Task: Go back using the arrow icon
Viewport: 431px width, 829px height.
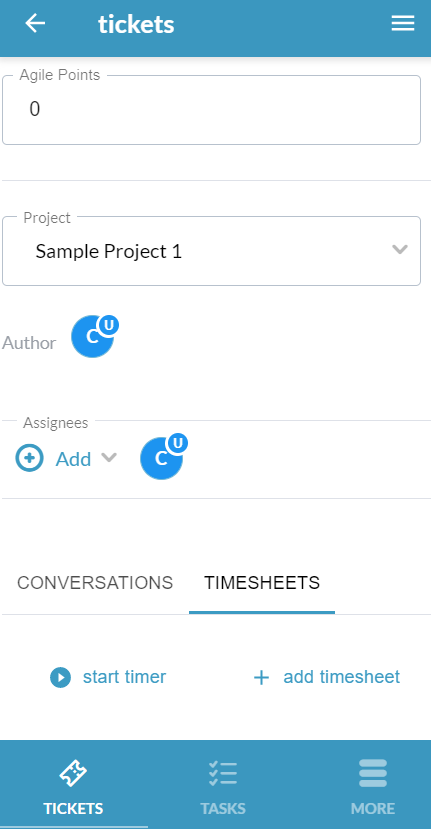Action: (35, 23)
